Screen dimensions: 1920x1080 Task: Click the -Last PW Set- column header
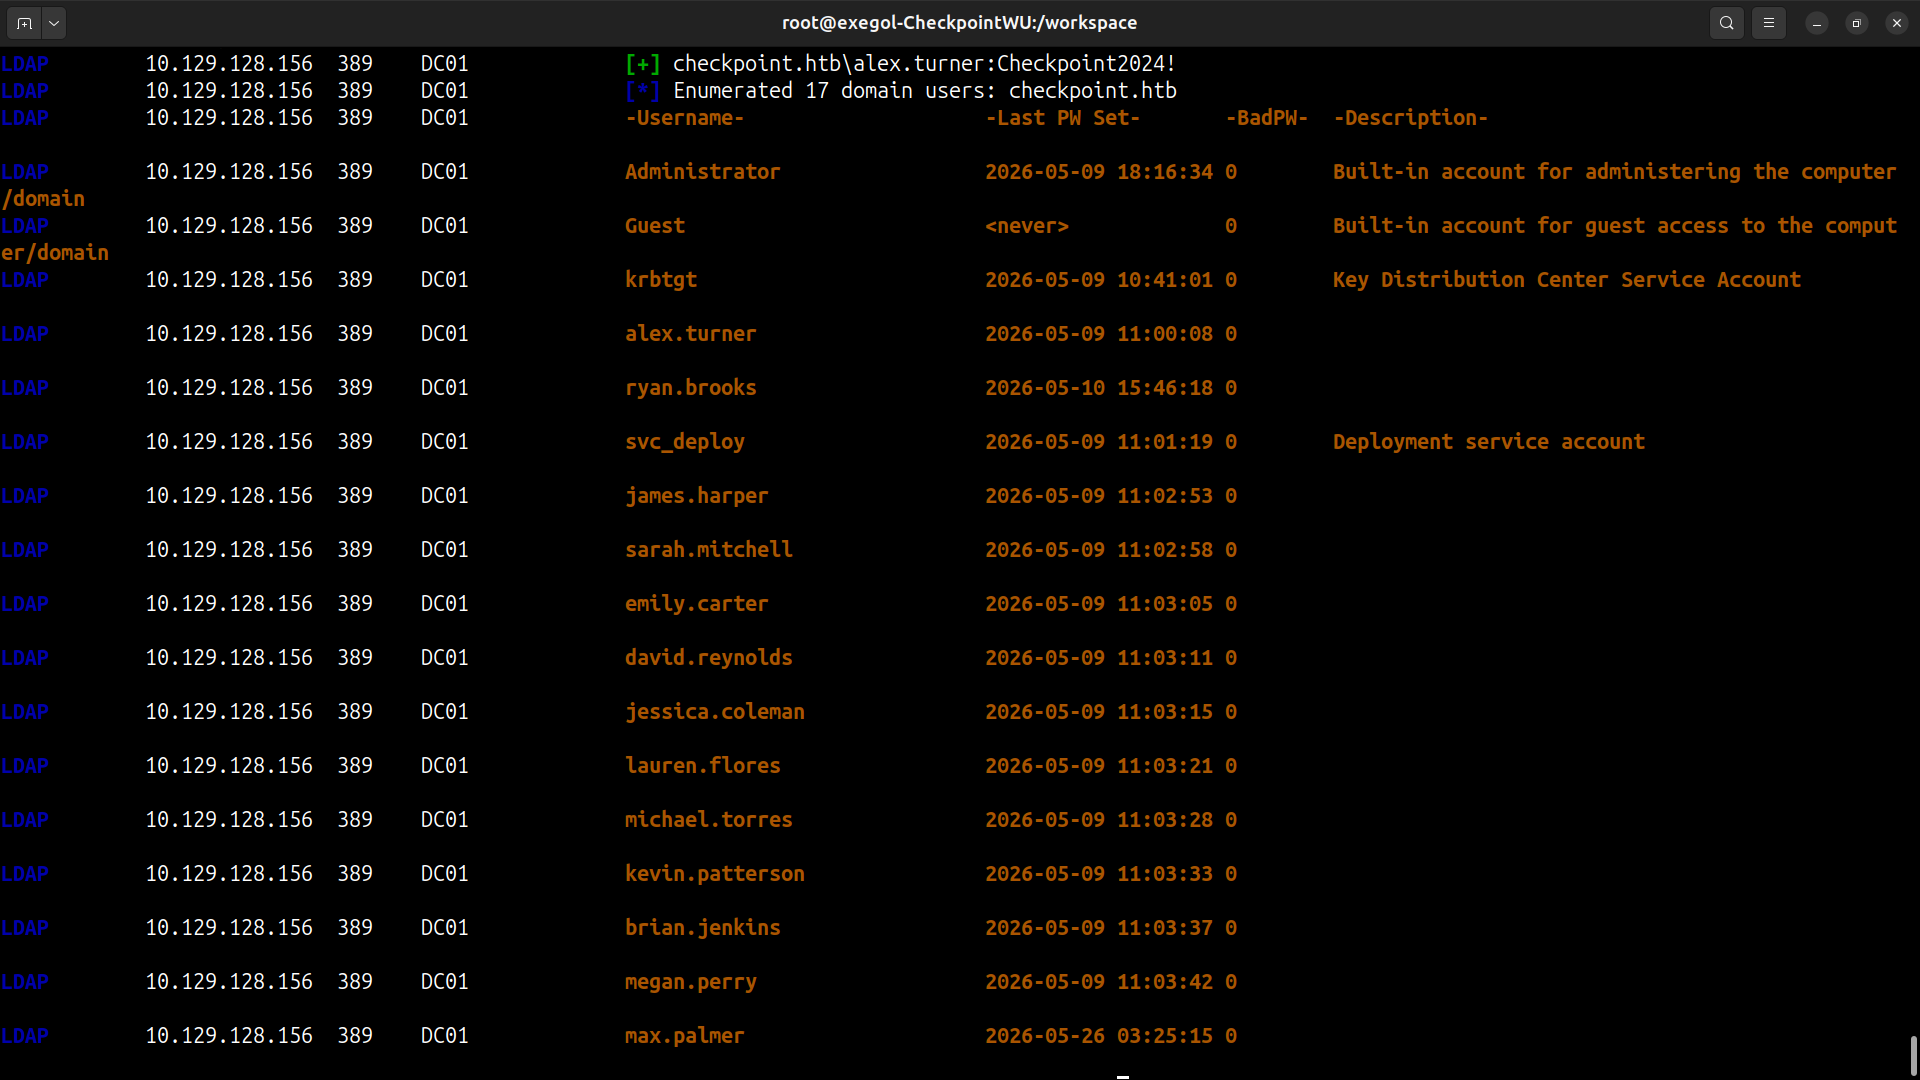1063,118
